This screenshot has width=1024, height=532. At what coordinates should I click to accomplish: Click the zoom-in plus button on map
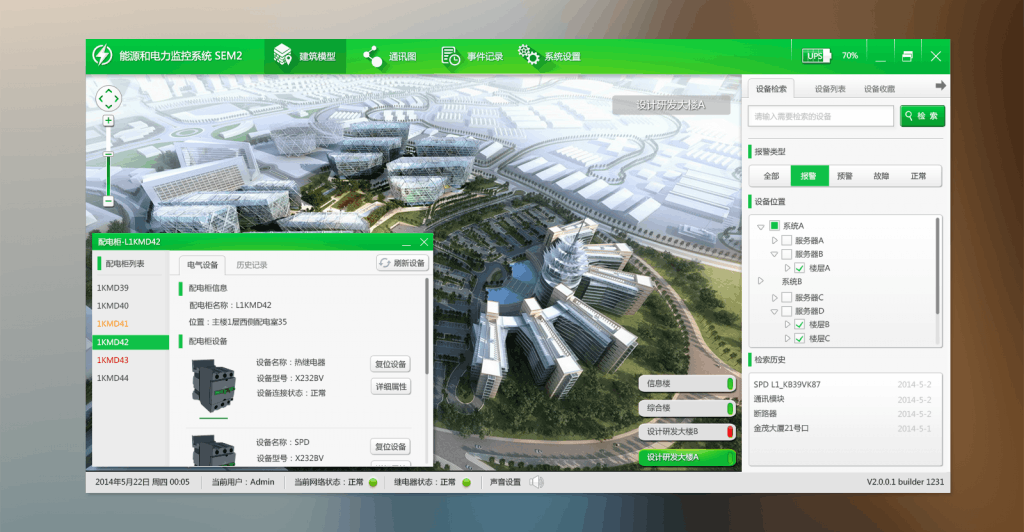click(108, 120)
